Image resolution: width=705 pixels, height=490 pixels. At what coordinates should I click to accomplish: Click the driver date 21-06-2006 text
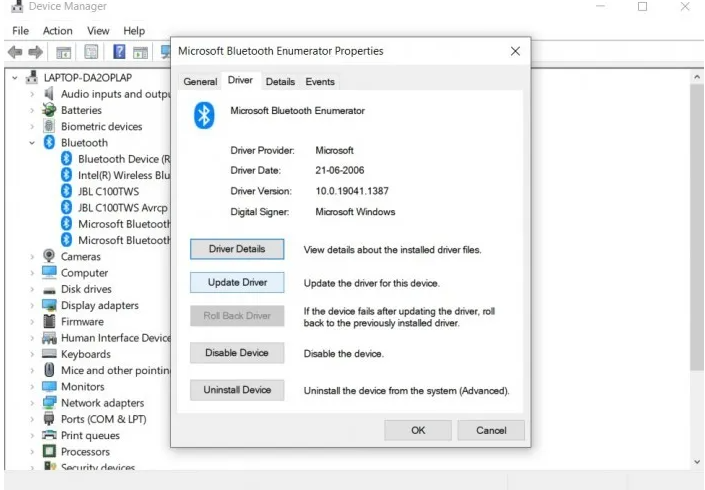(339, 170)
